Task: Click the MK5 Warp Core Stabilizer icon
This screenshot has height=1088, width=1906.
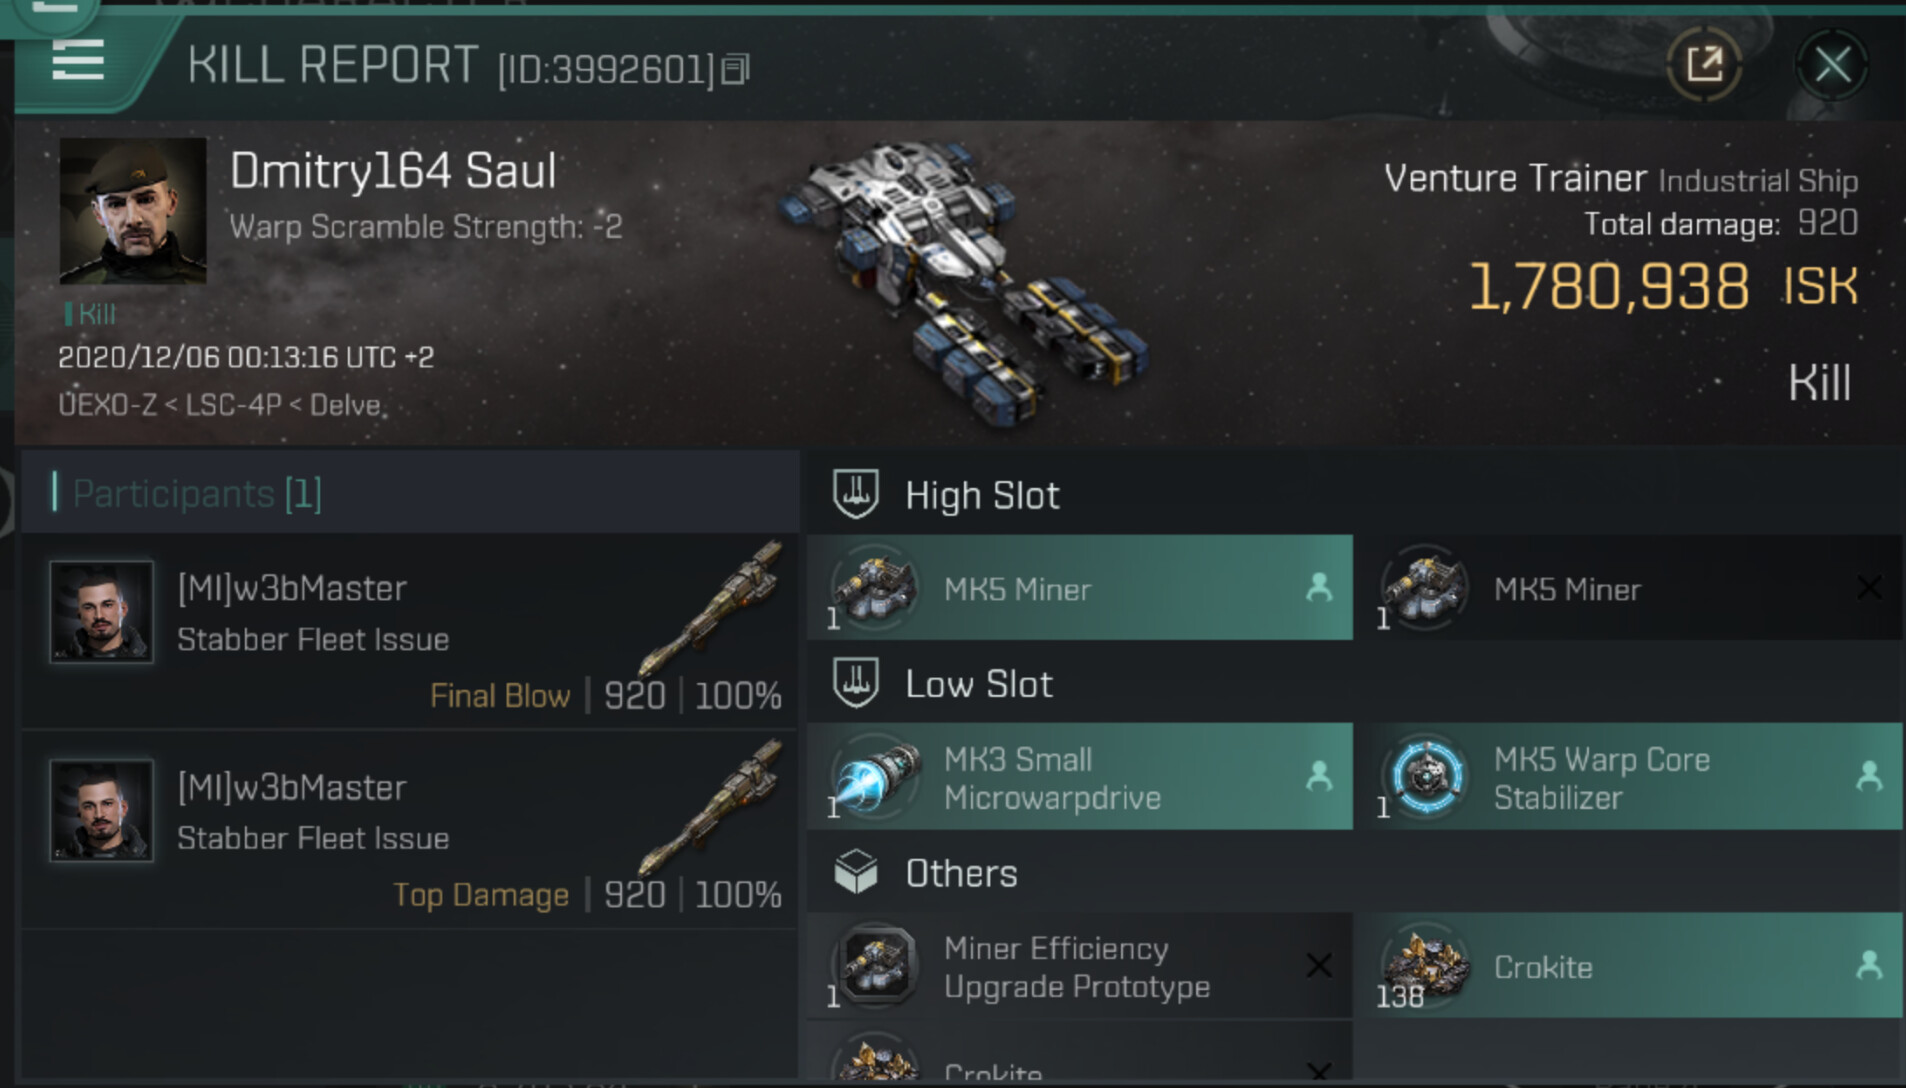Action: (1426, 777)
